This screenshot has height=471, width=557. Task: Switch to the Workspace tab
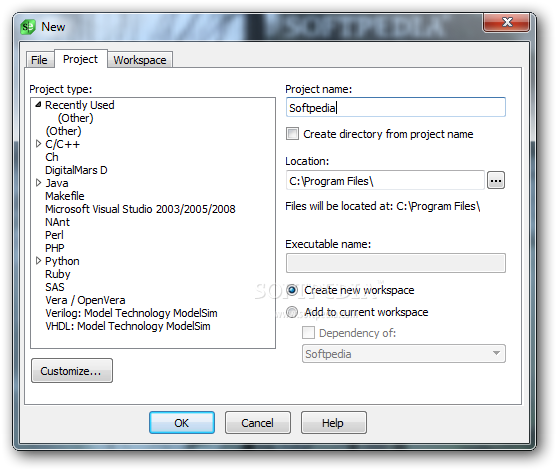[140, 60]
